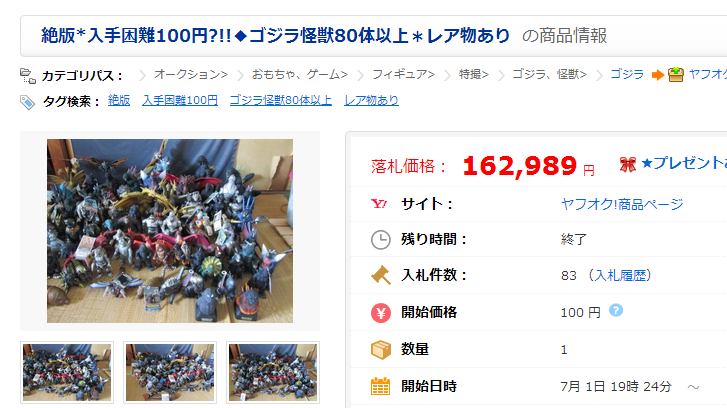The height and width of the screenshot is (408, 727).
Task: Click the green gift box icon
Action: click(676, 74)
